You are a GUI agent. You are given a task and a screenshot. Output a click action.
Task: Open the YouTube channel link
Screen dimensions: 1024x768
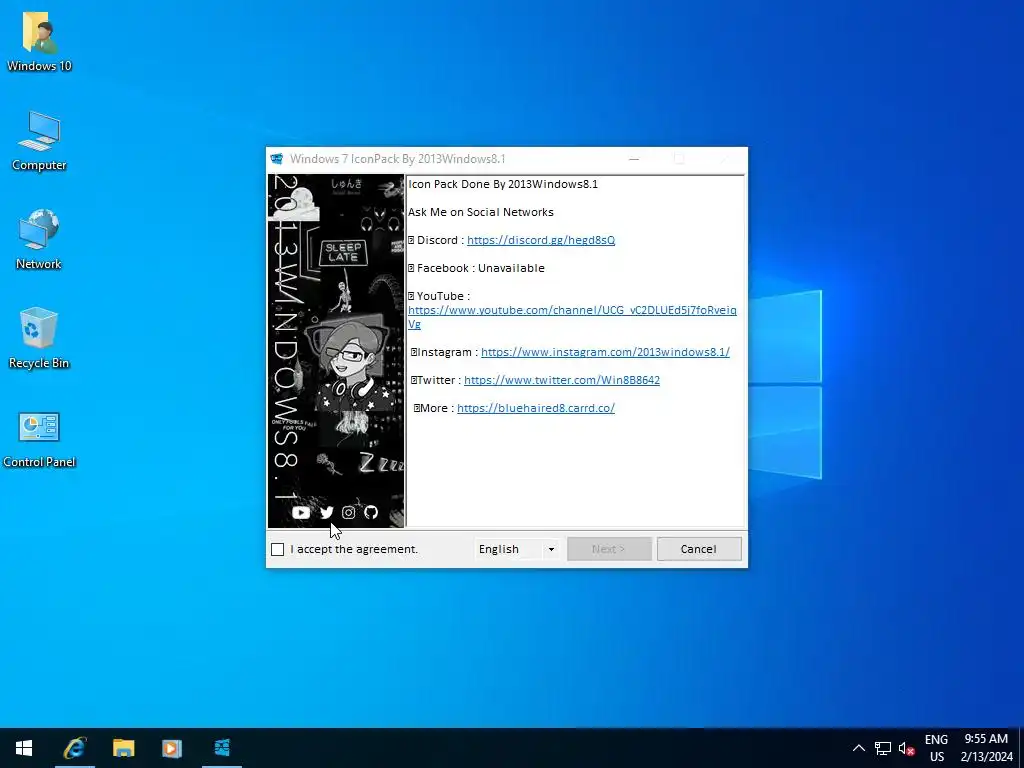[x=572, y=317]
